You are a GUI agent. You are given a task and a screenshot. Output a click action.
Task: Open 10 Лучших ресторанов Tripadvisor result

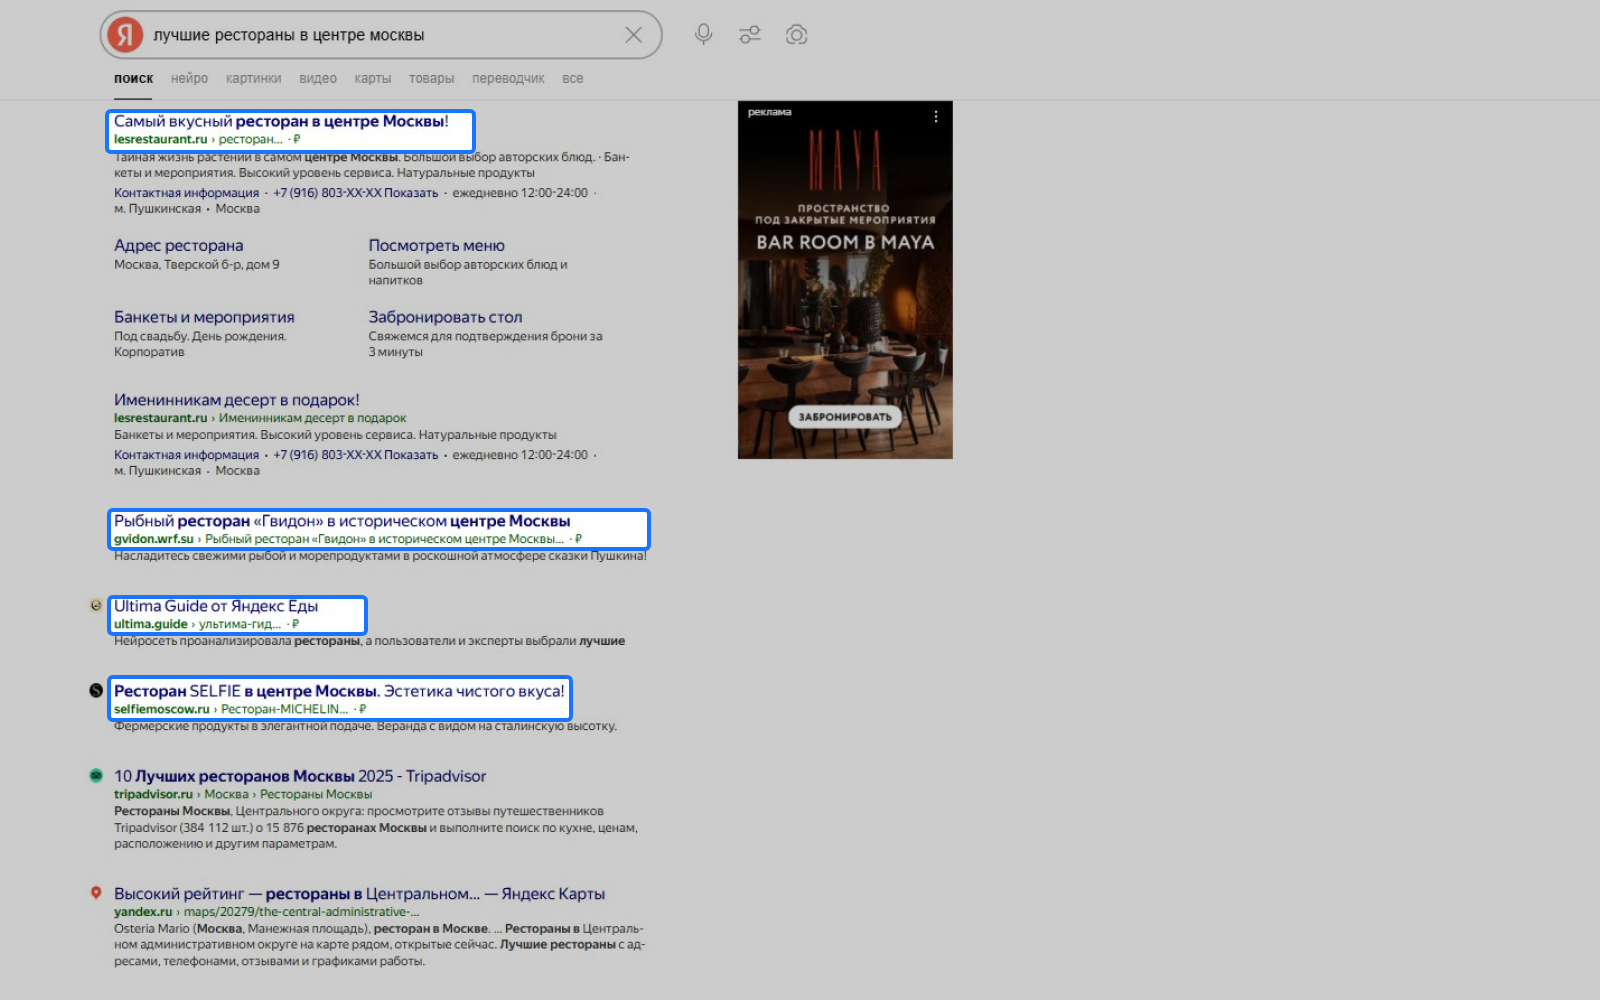click(x=299, y=776)
